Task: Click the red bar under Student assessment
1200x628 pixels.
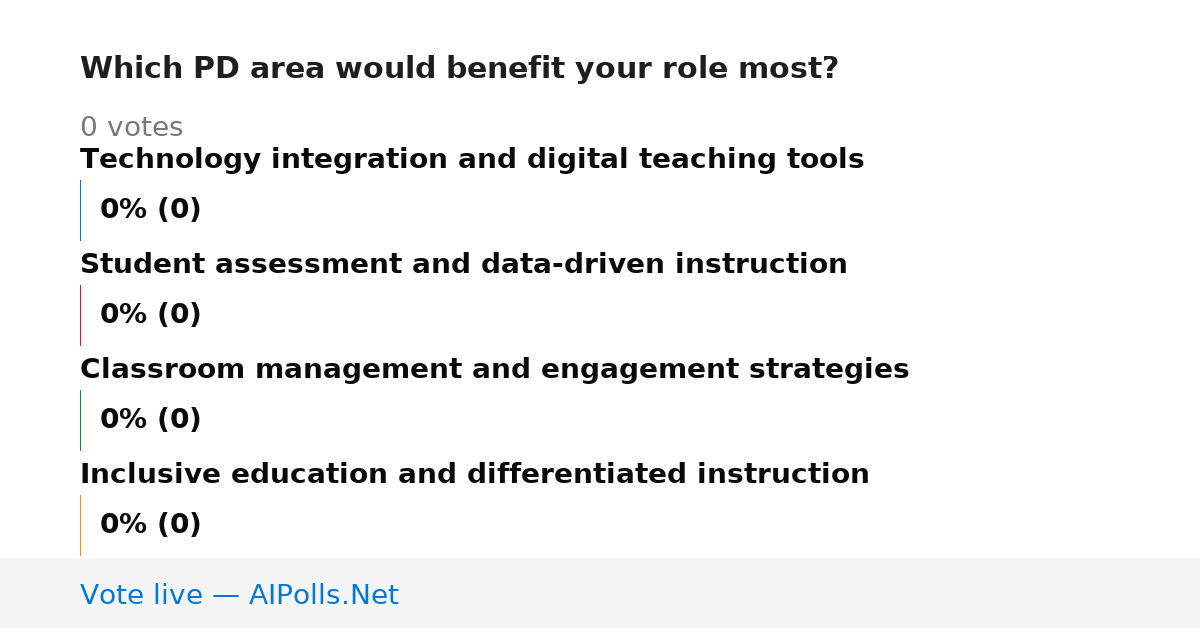Action: (x=80, y=315)
